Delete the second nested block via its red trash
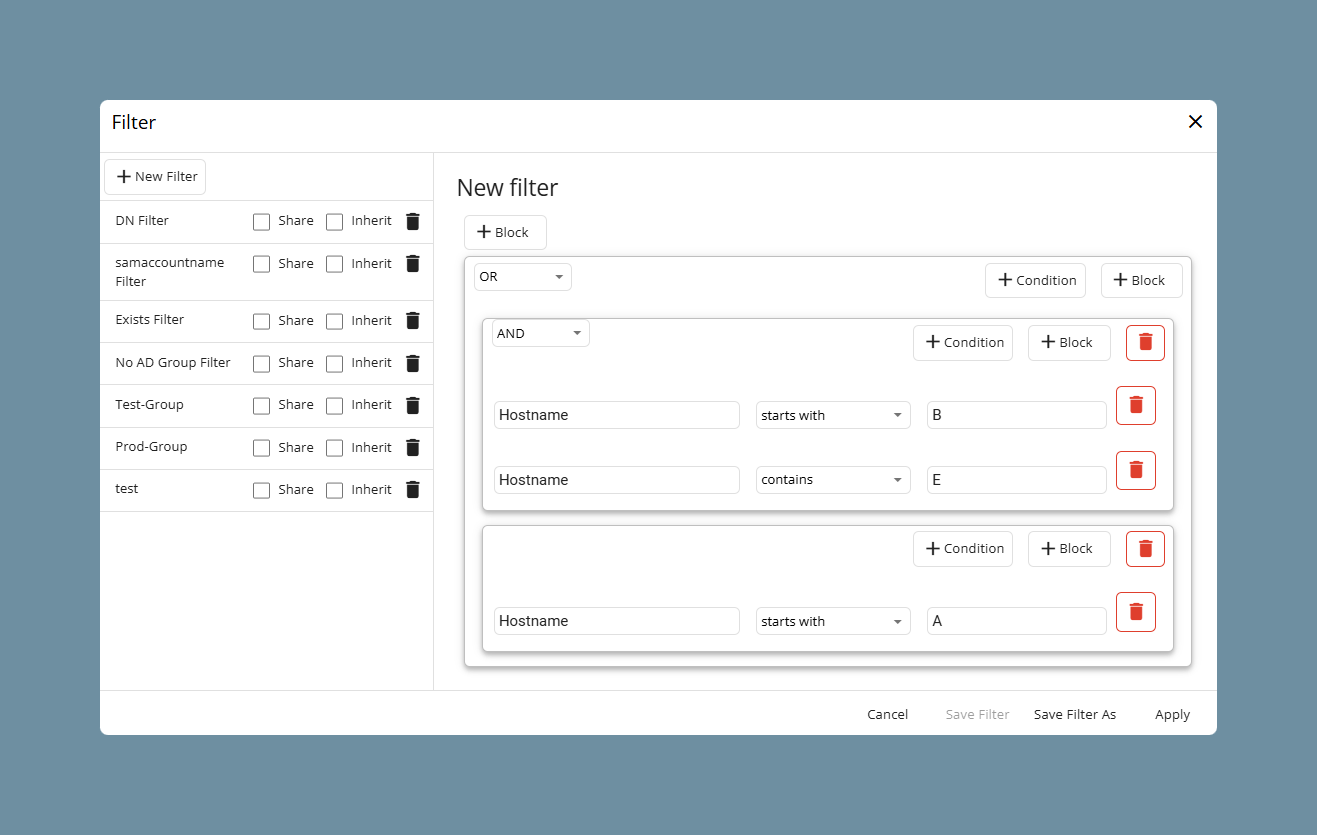1317x835 pixels. (x=1145, y=548)
